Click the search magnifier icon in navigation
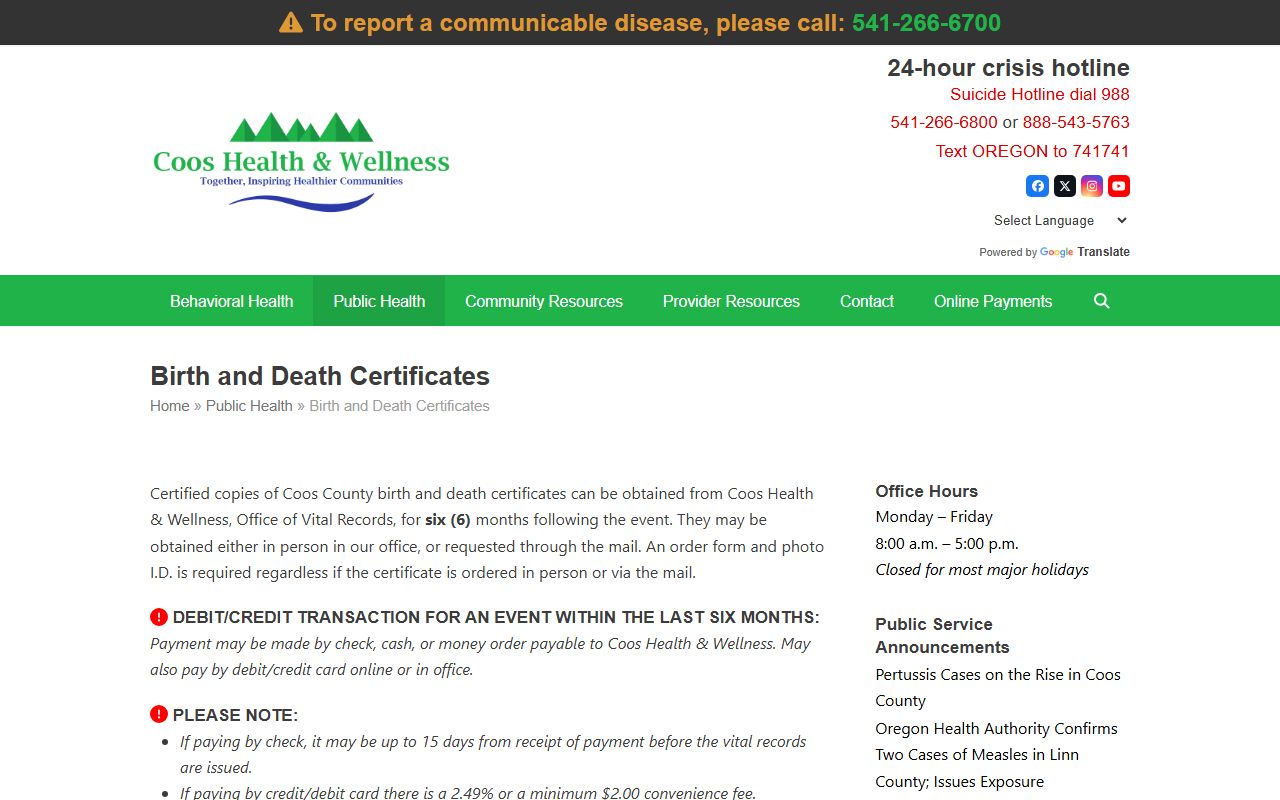Image resolution: width=1280 pixels, height=800 pixels. click(1102, 301)
